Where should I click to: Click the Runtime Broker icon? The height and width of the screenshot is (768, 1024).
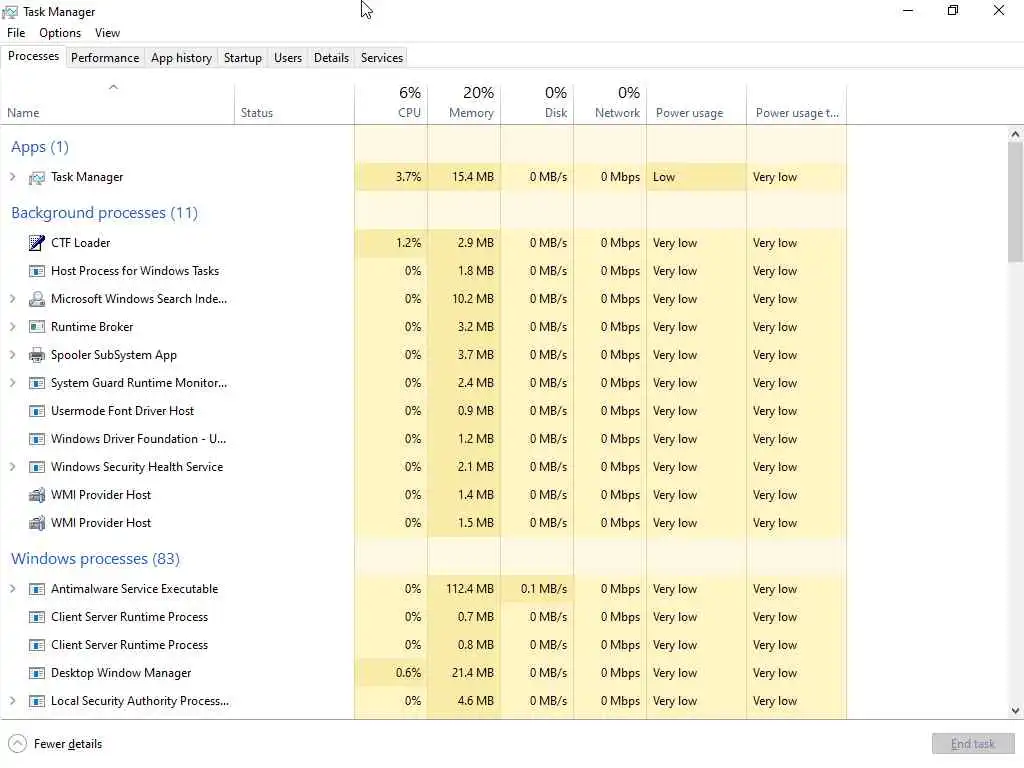click(37, 327)
